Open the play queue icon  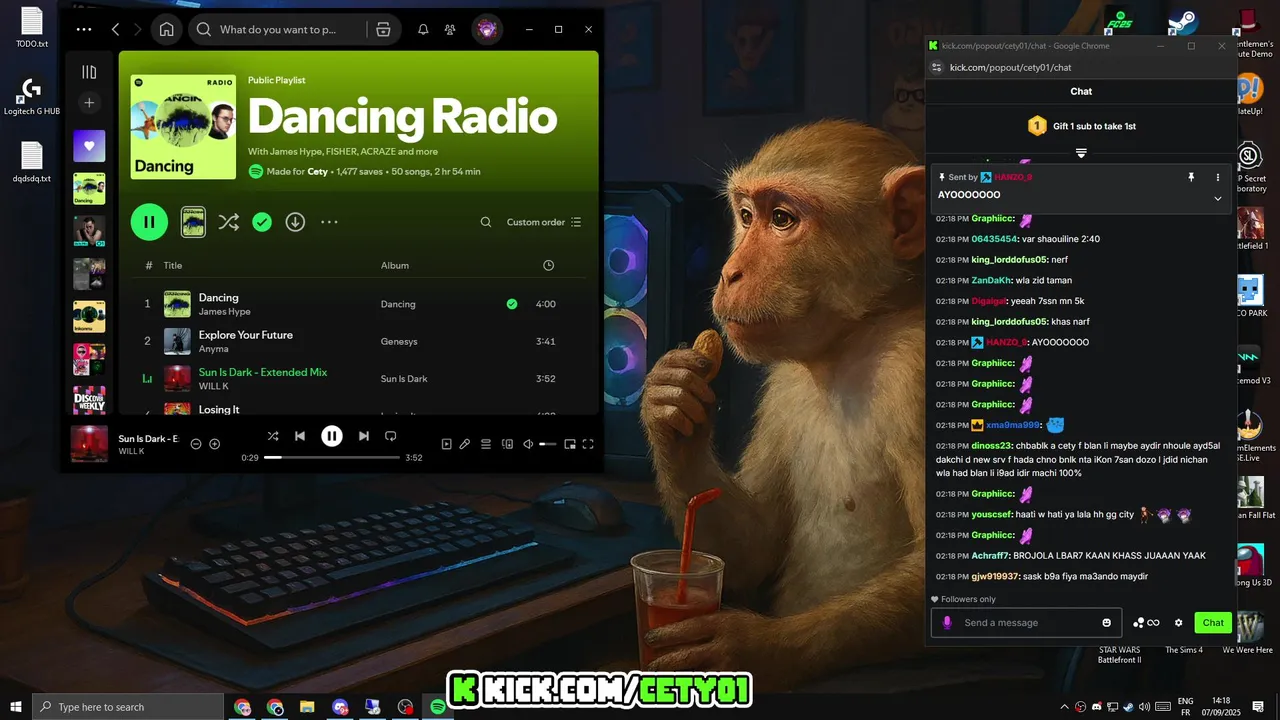pyautogui.click(x=486, y=444)
